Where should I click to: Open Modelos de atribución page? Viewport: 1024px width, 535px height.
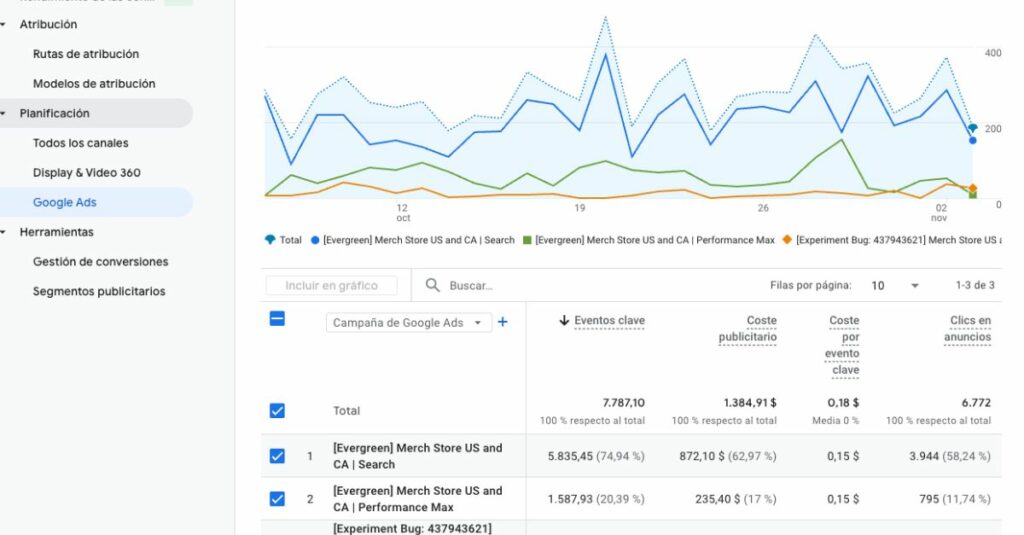94,84
